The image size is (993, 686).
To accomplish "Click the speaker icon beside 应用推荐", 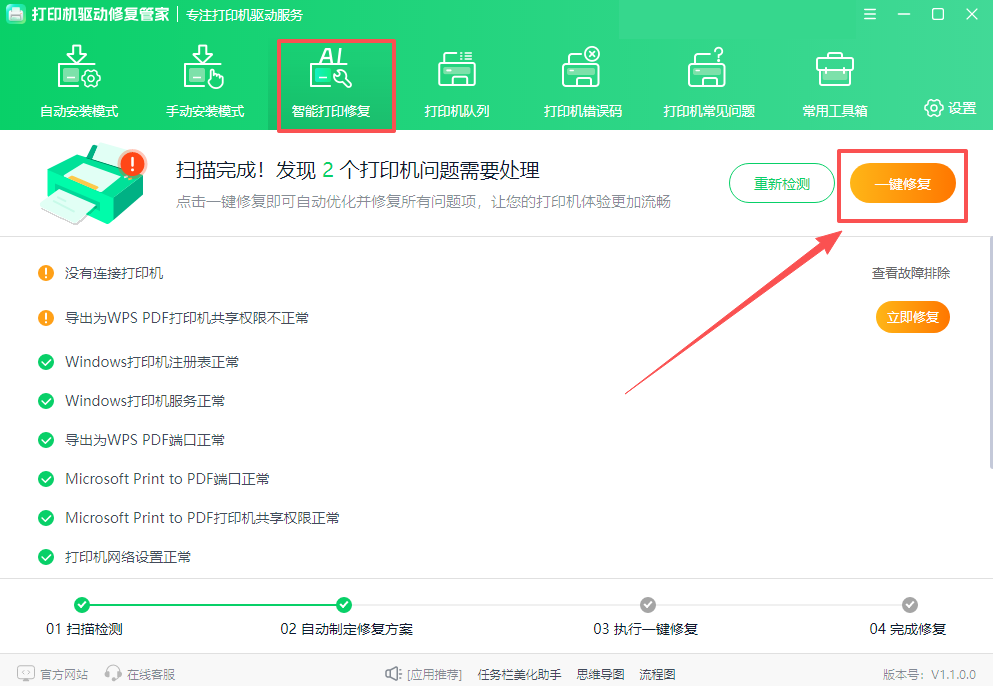I will [x=394, y=672].
